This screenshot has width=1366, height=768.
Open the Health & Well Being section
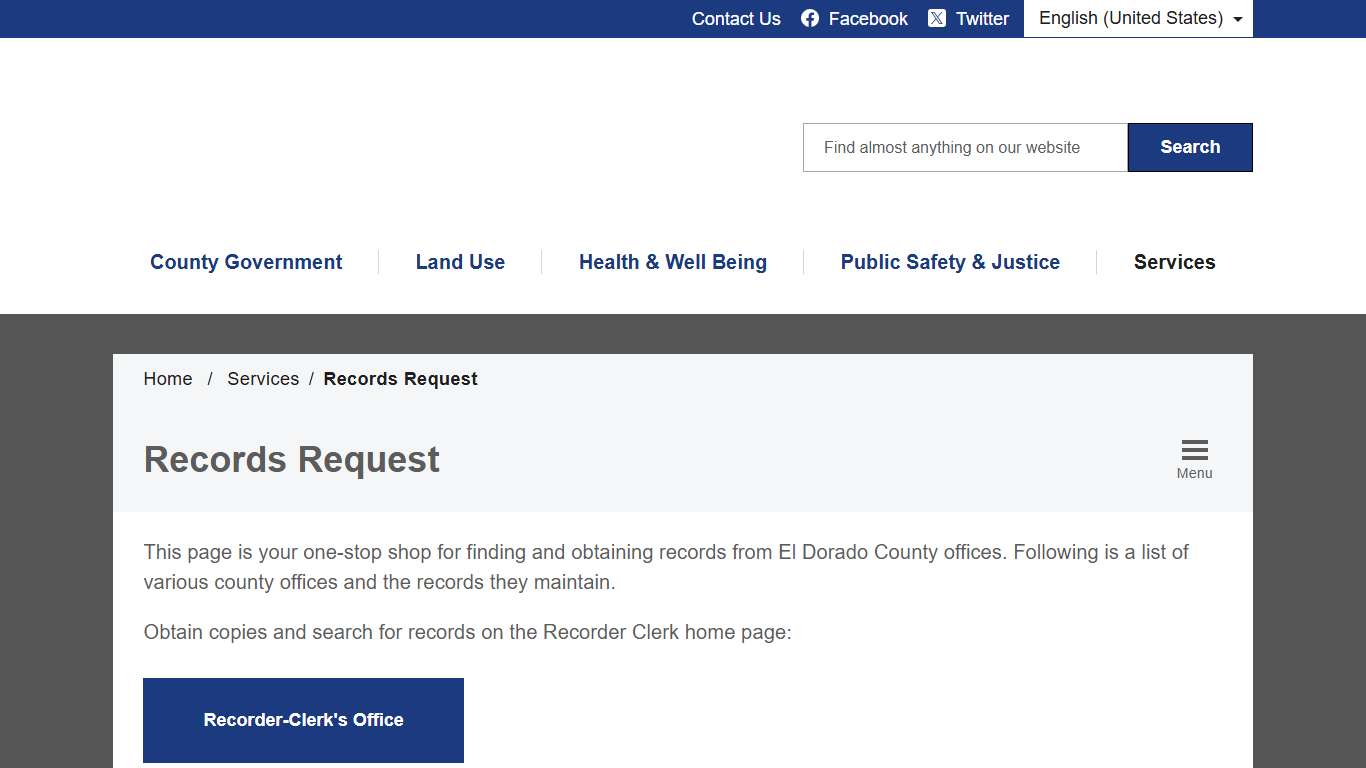pyautogui.click(x=672, y=262)
